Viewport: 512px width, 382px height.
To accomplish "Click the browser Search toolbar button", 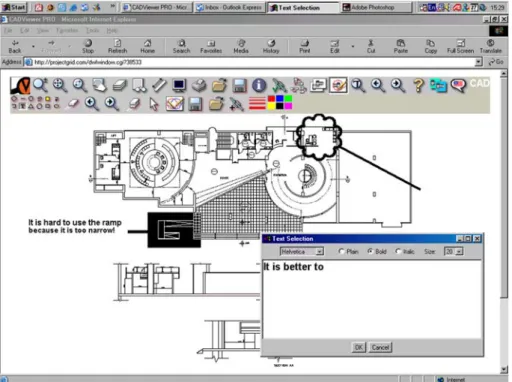I will tap(181, 47).
